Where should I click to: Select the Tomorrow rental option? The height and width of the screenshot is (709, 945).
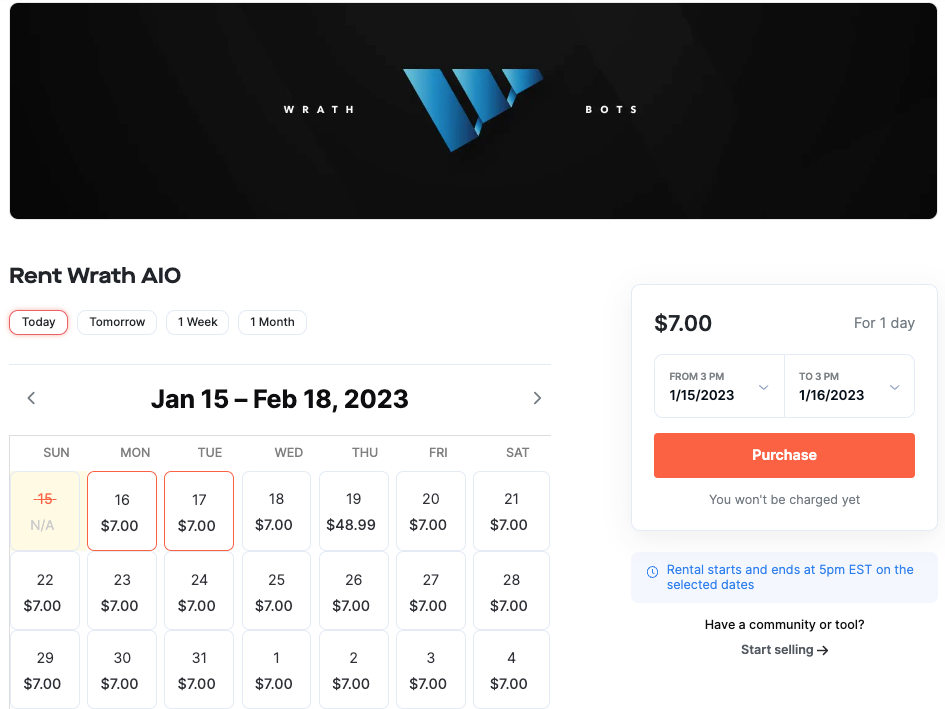point(116,322)
